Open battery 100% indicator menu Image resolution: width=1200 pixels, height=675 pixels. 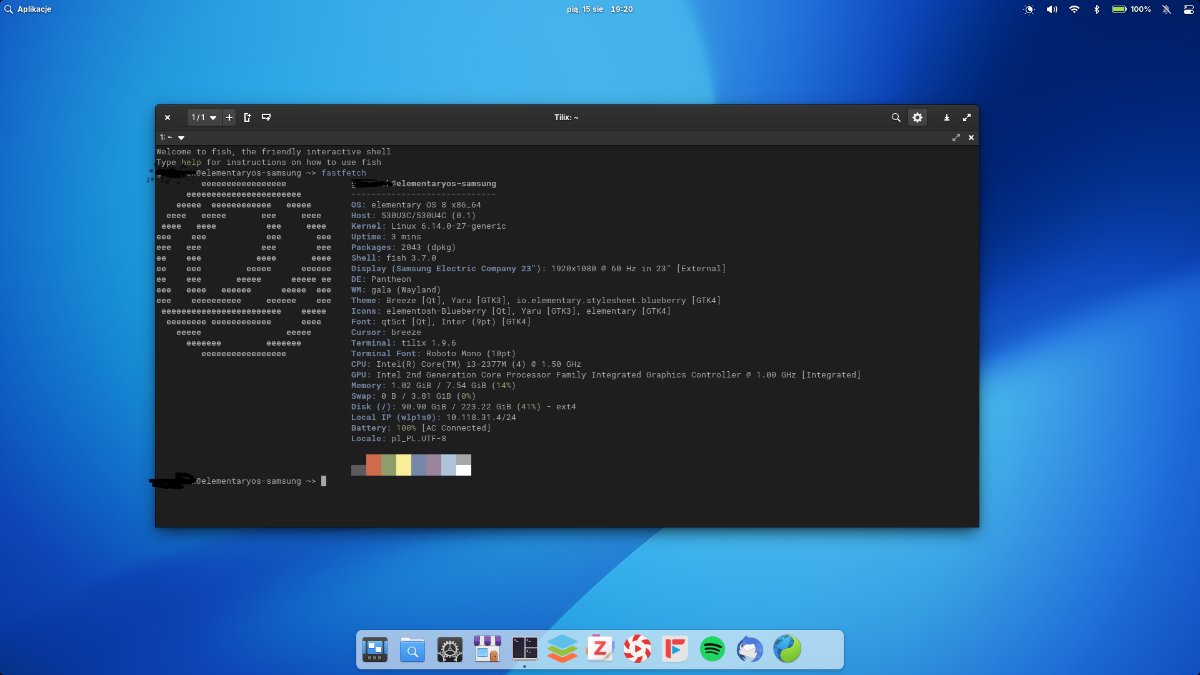[x=1131, y=9]
